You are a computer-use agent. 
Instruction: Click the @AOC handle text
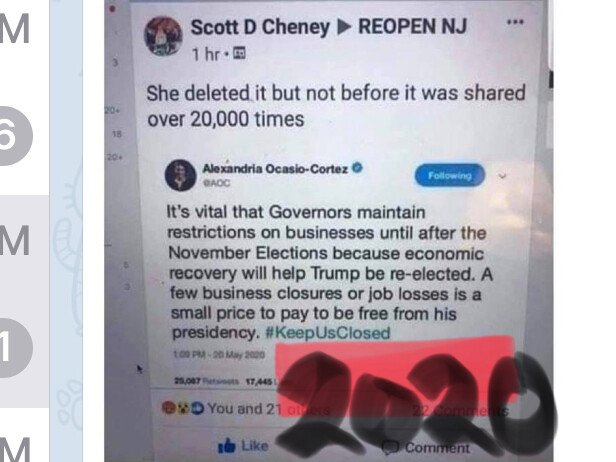tap(216, 183)
